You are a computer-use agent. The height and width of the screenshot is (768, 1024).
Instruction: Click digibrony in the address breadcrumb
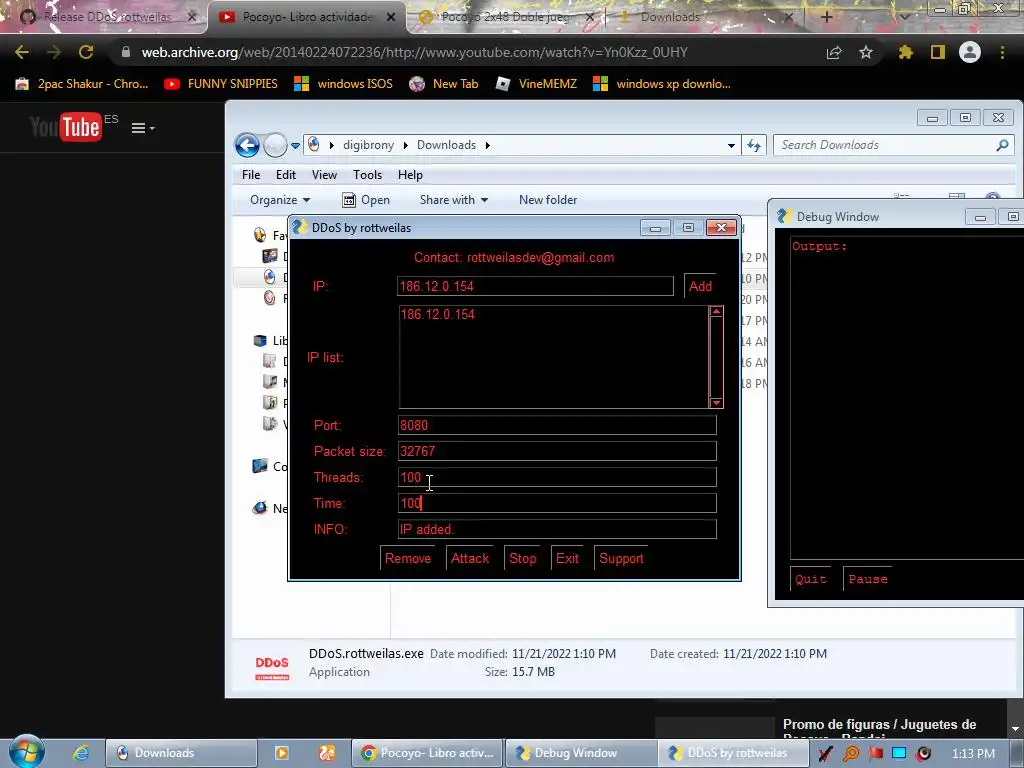(368, 145)
